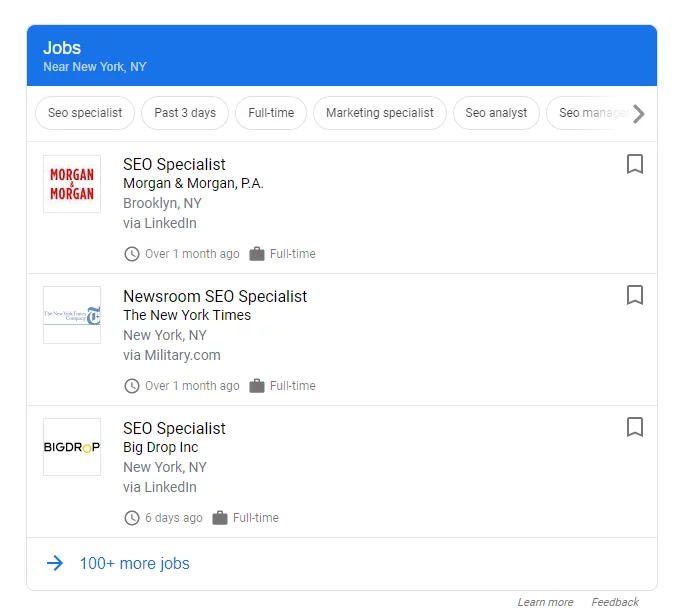Viewport: 676px width, 616px height.
Task: Pick the partially visible "Seo manager" chip
Action: (x=590, y=113)
